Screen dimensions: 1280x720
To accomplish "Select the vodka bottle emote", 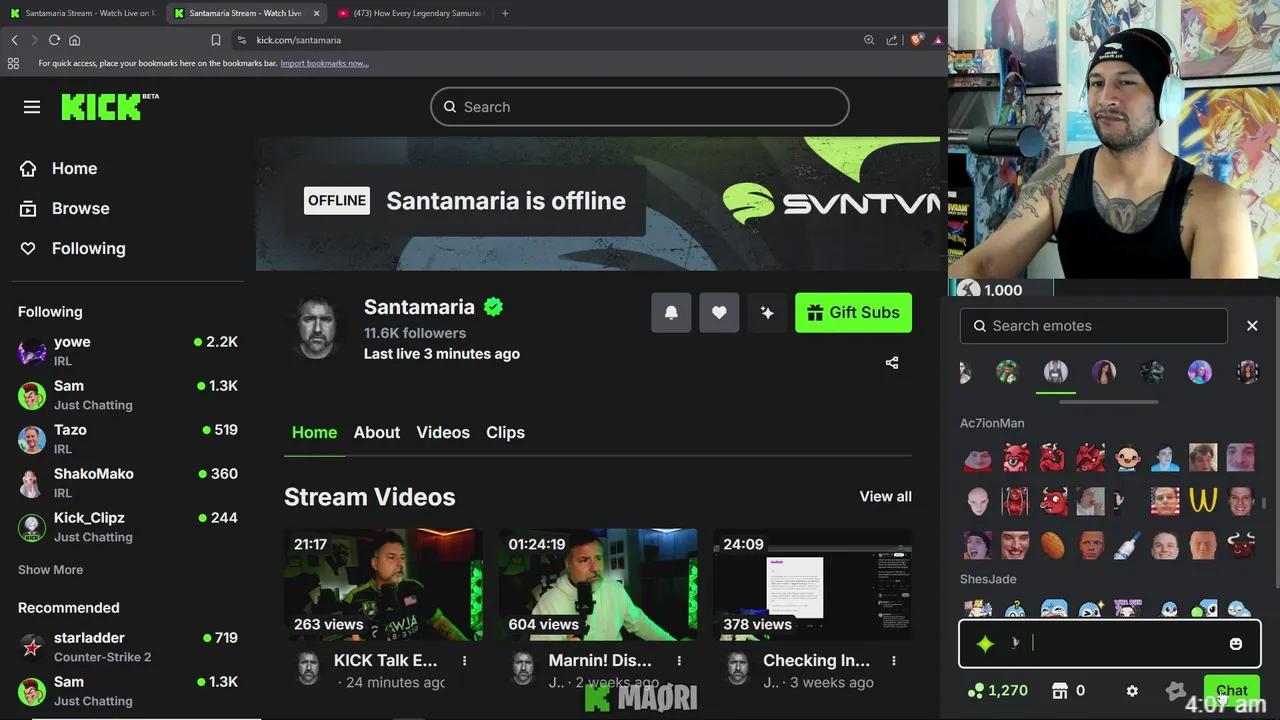I will pos(1128,545).
